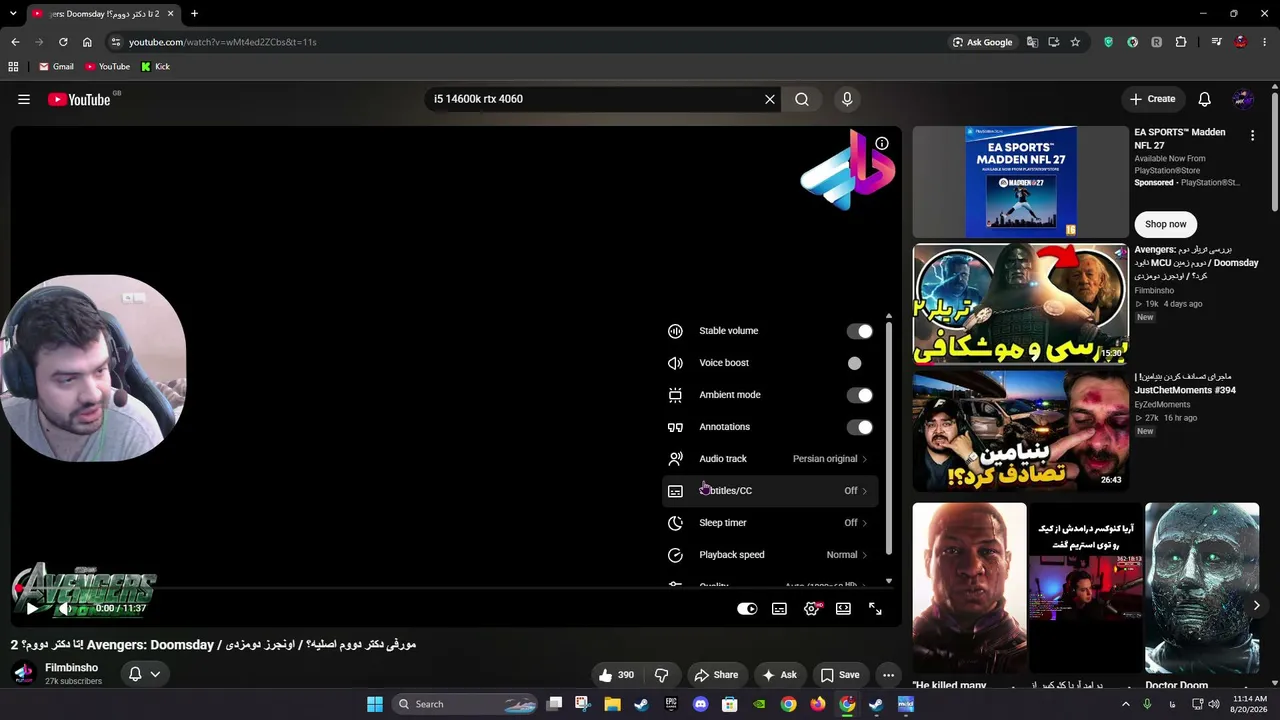This screenshot has width=1280, height=720.
Task: Open the Chrome apps grid
Action: coord(13,66)
